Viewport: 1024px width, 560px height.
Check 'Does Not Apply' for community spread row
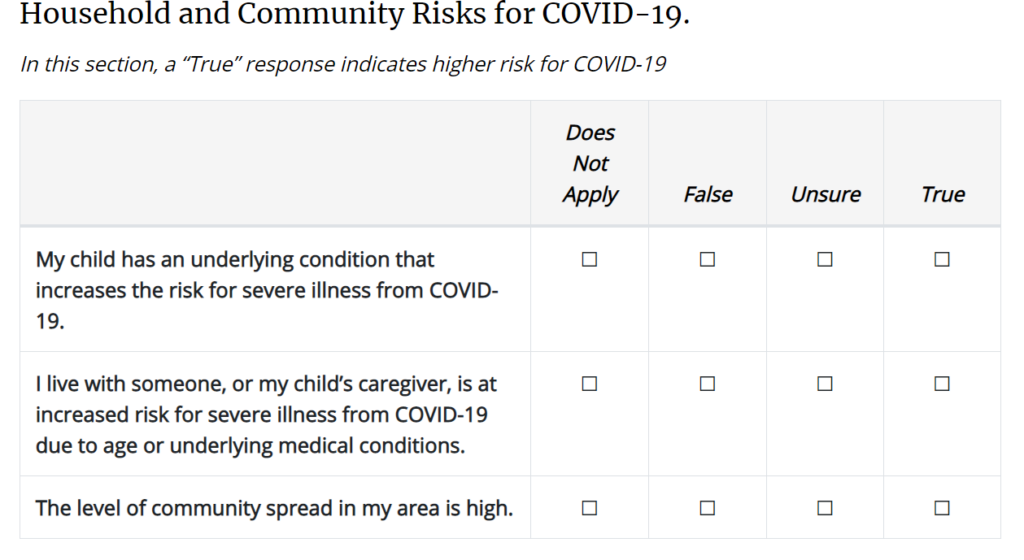[x=589, y=508]
